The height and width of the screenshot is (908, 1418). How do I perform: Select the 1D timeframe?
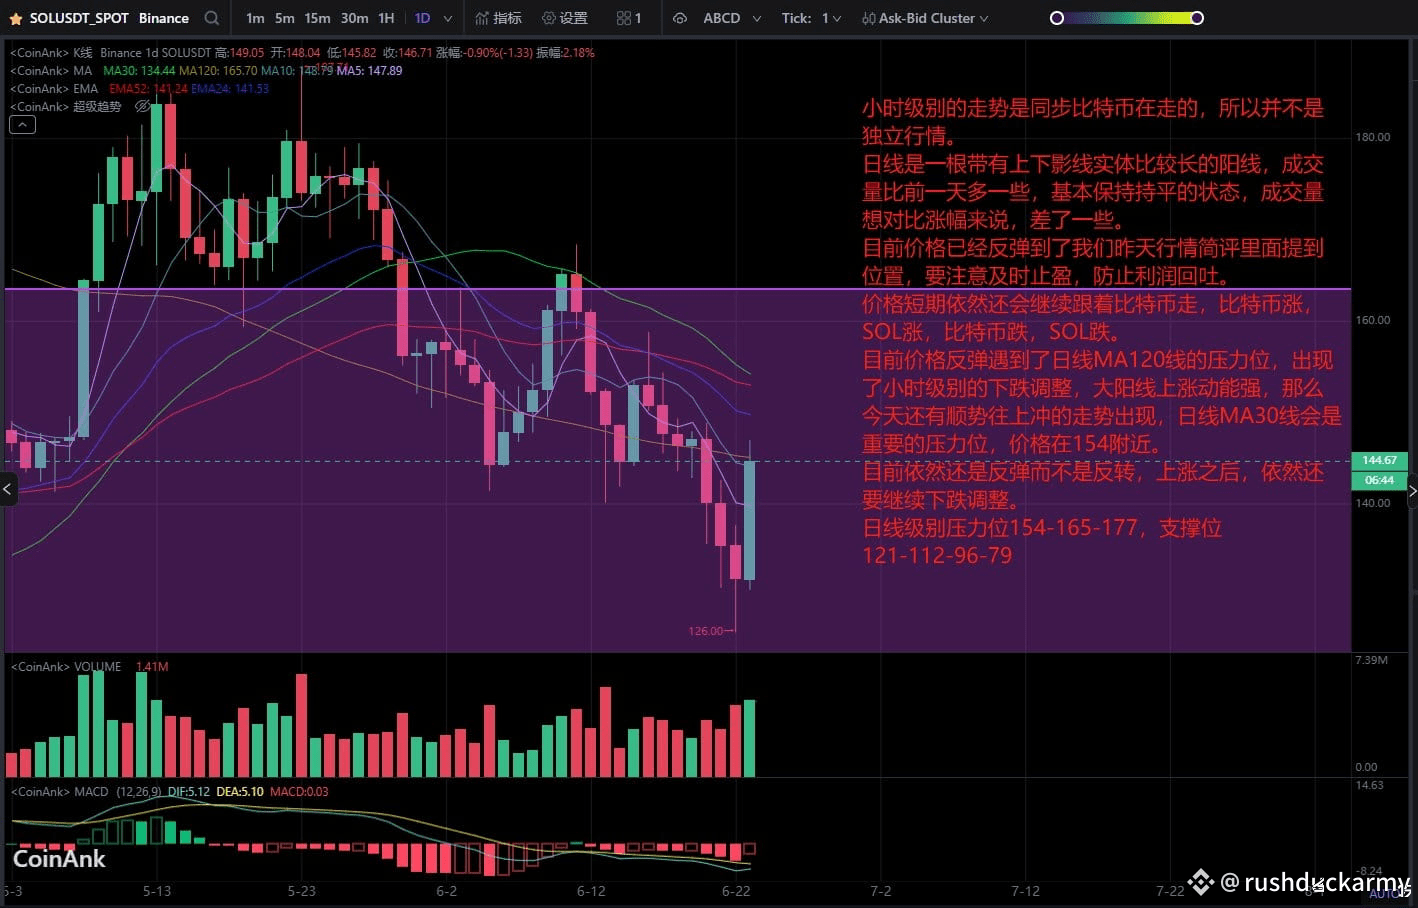422,18
